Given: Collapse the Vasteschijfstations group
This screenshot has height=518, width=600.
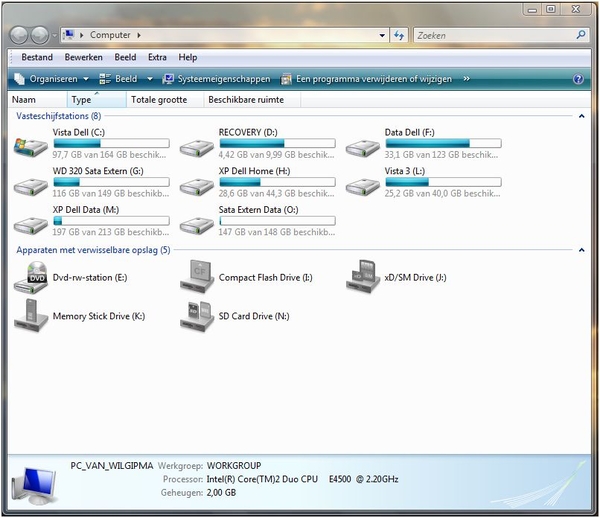Looking at the screenshot, I should tap(582, 117).
